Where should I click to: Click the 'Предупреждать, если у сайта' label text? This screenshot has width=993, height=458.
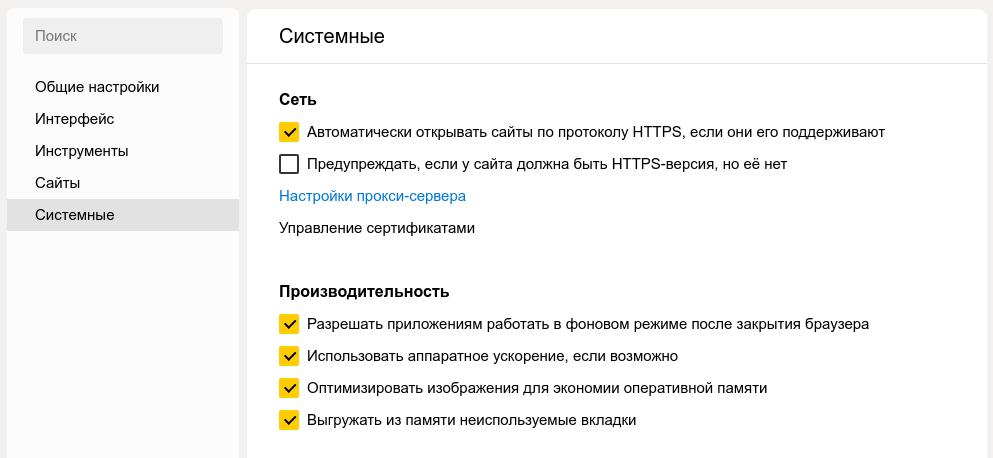click(x=547, y=164)
